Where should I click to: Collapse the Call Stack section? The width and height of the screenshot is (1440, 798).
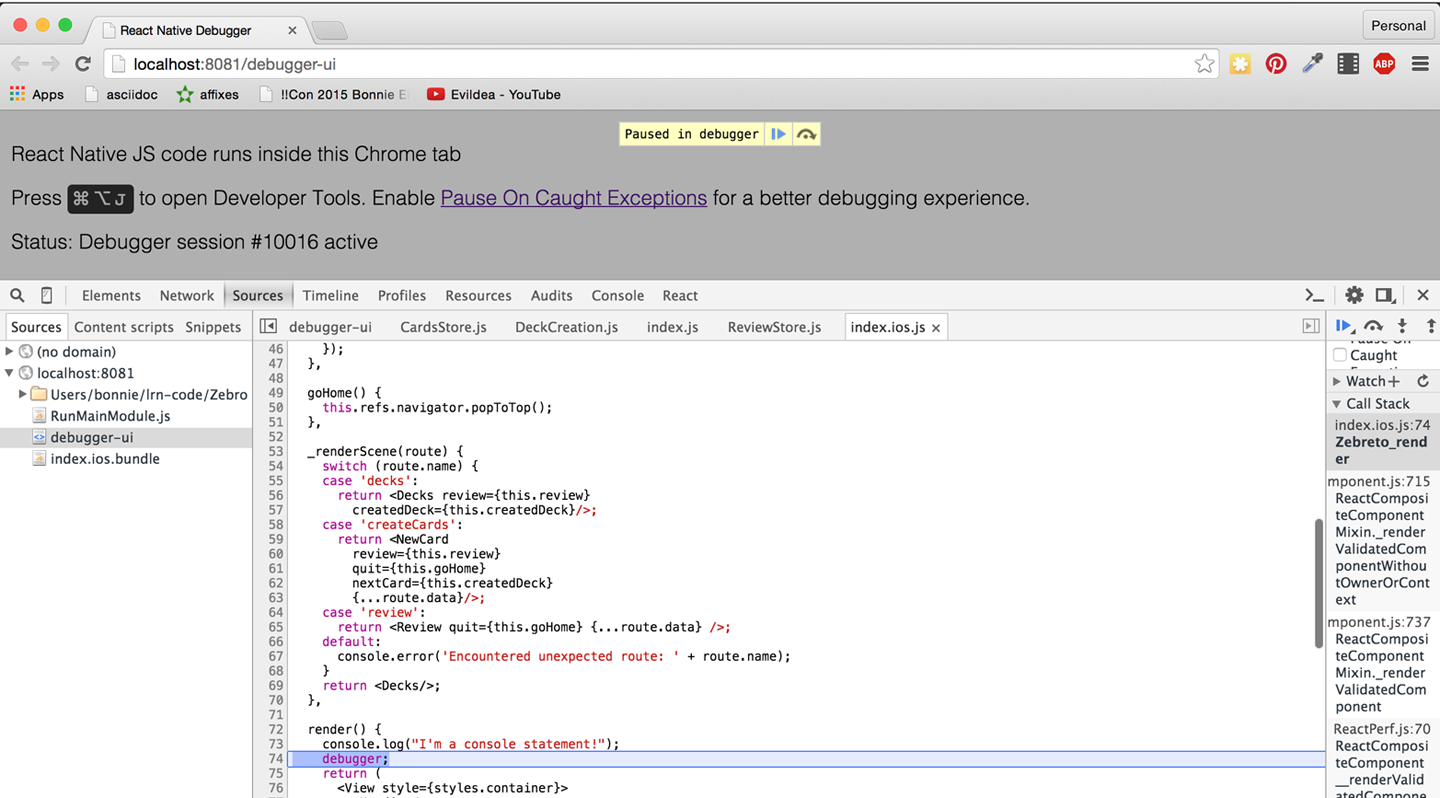tap(1337, 404)
